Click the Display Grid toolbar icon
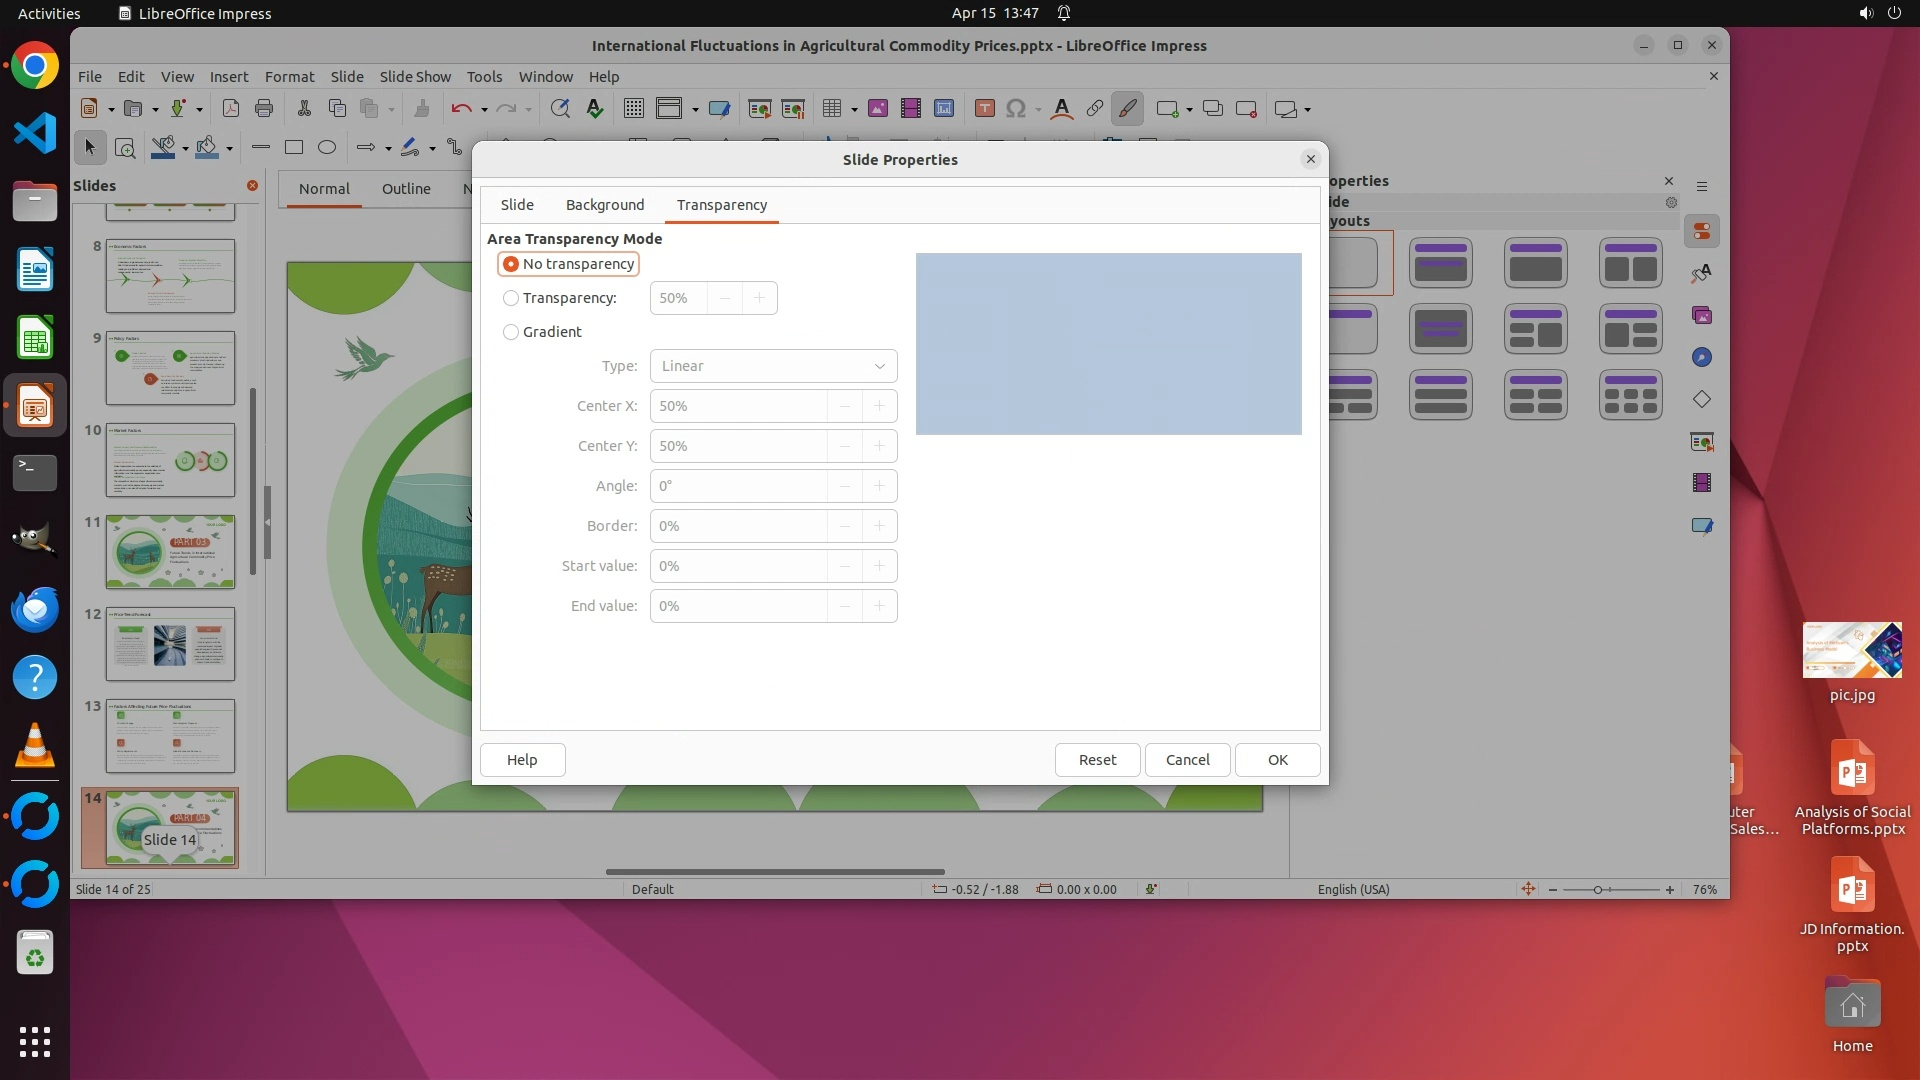Image resolution: width=1920 pixels, height=1080 pixels. click(x=633, y=109)
